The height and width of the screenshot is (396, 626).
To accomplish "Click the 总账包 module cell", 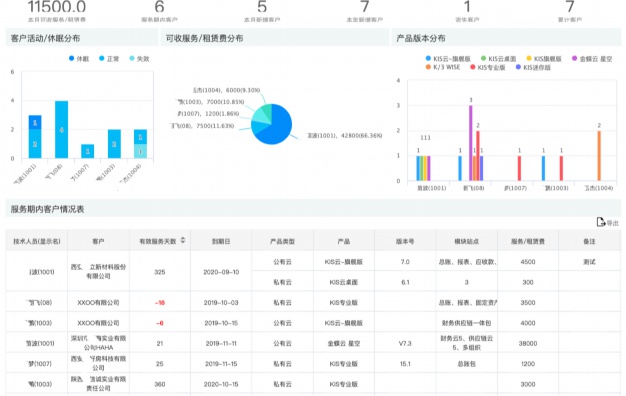I will pyautogui.click(x=466, y=364).
